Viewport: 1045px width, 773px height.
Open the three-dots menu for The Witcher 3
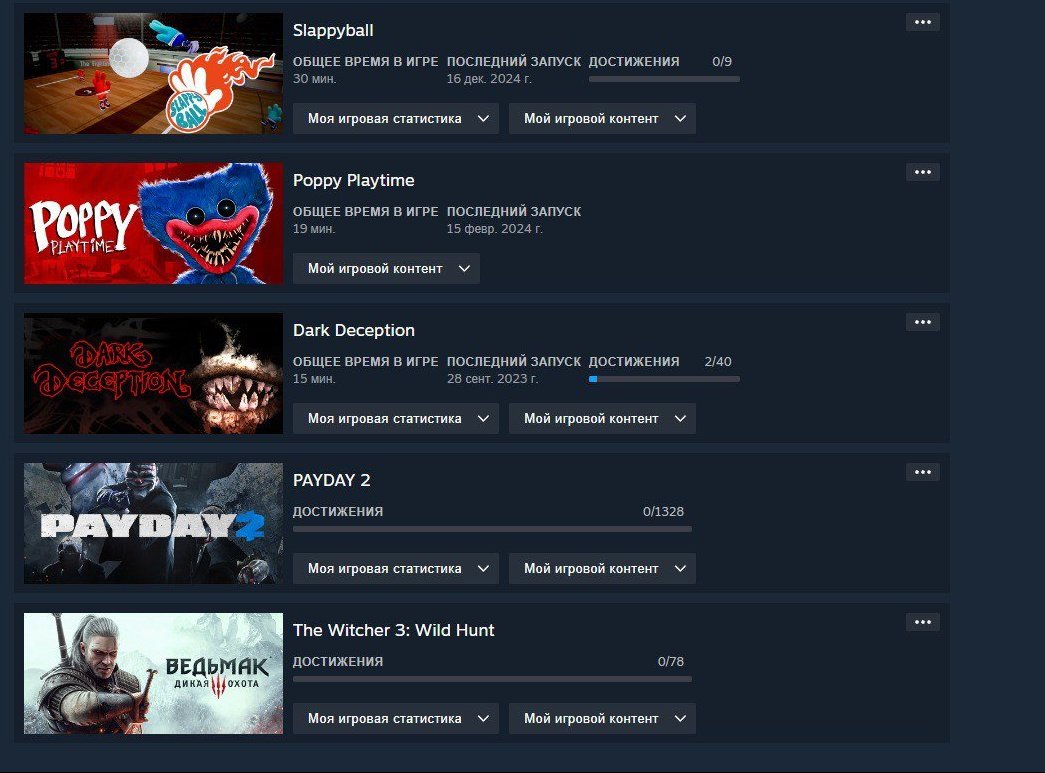(x=922, y=622)
